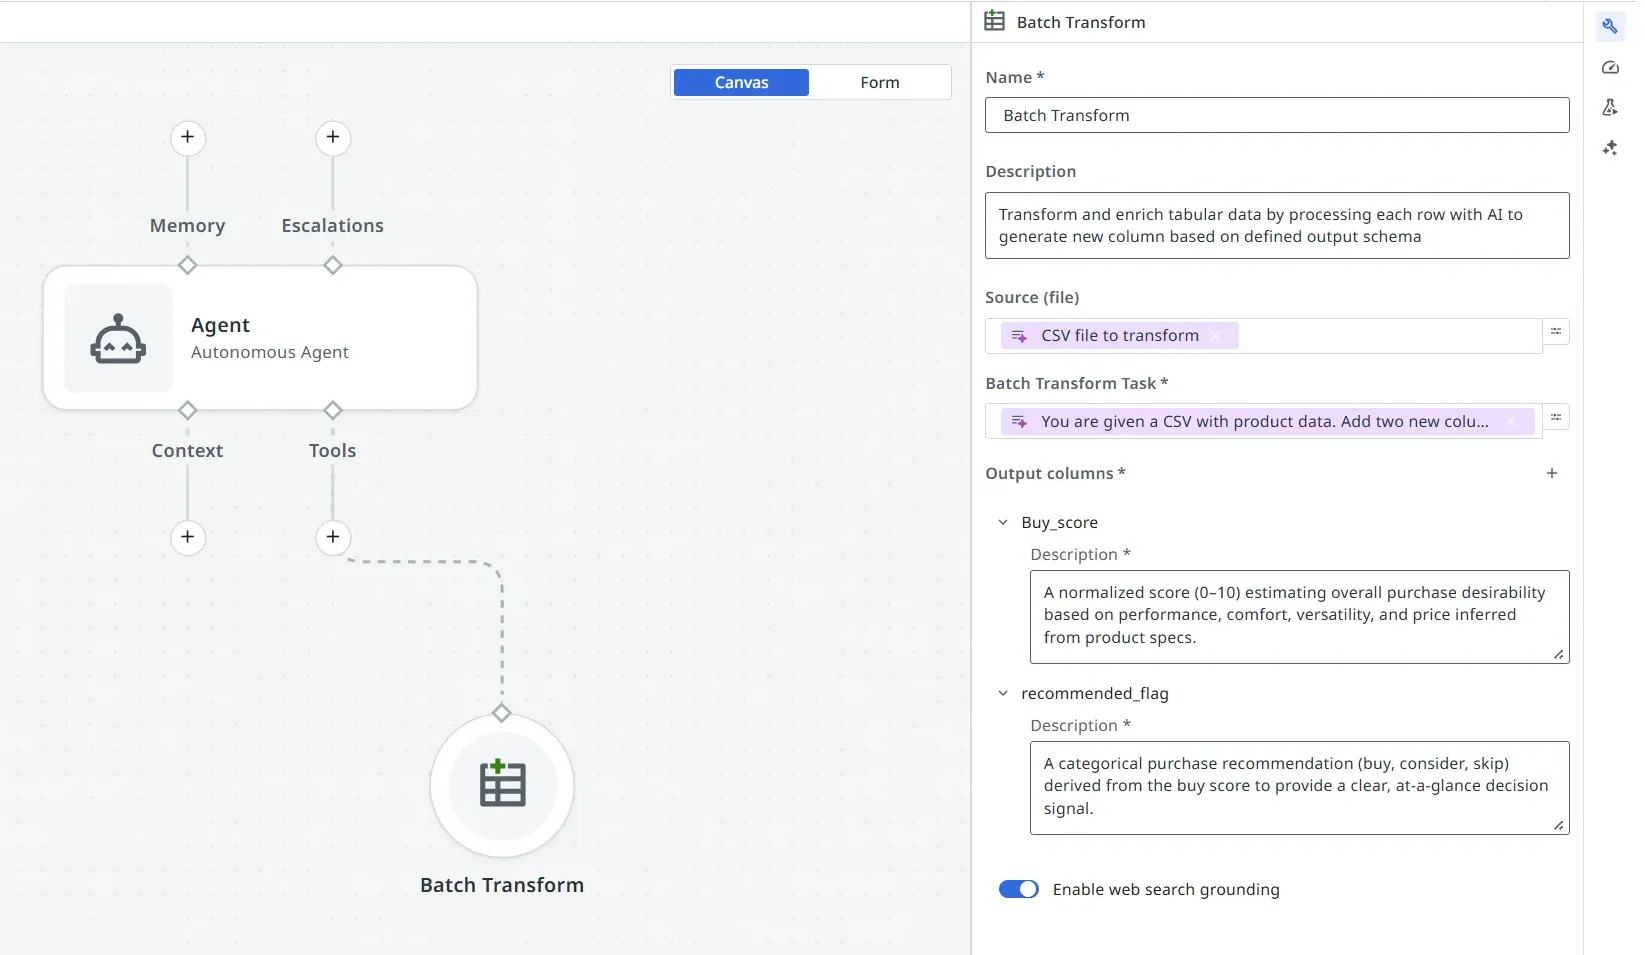Open variable selector icon beside Batch Transform Task
This screenshot has width=1645, height=955.
[1556, 417]
